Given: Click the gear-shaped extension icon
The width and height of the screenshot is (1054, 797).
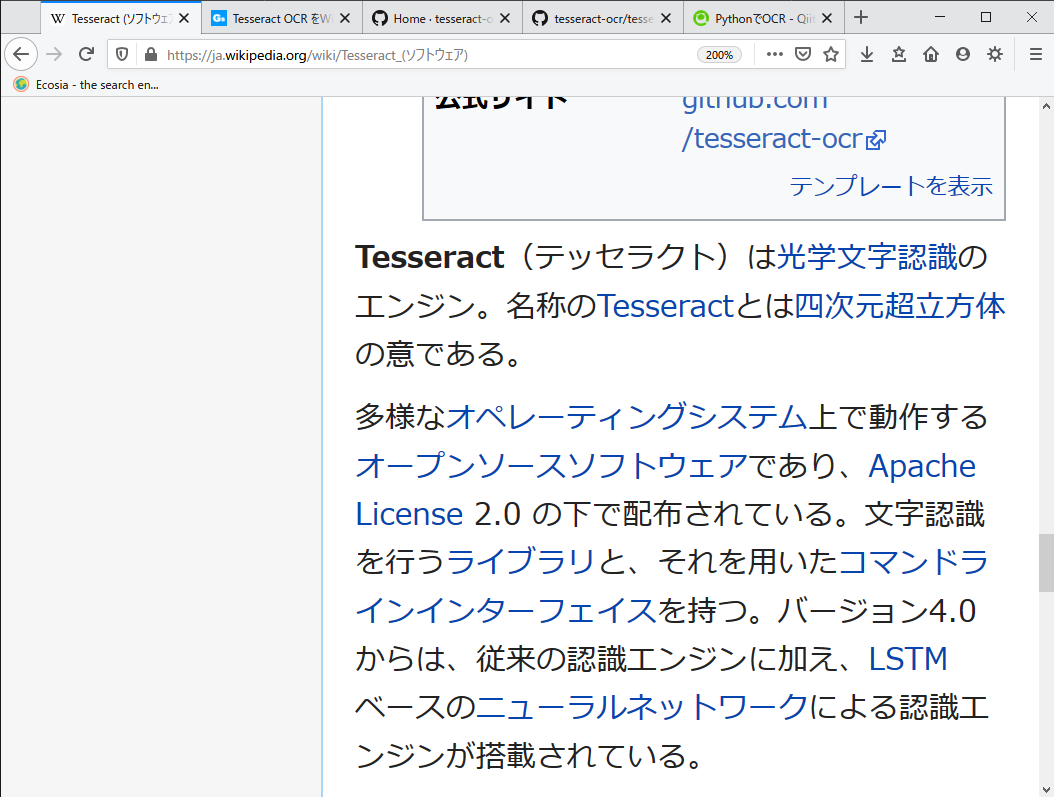Looking at the screenshot, I should click(x=994, y=54).
